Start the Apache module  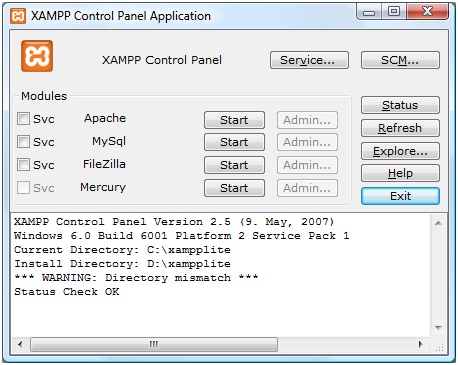pyautogui.click(x=234, y=120)
